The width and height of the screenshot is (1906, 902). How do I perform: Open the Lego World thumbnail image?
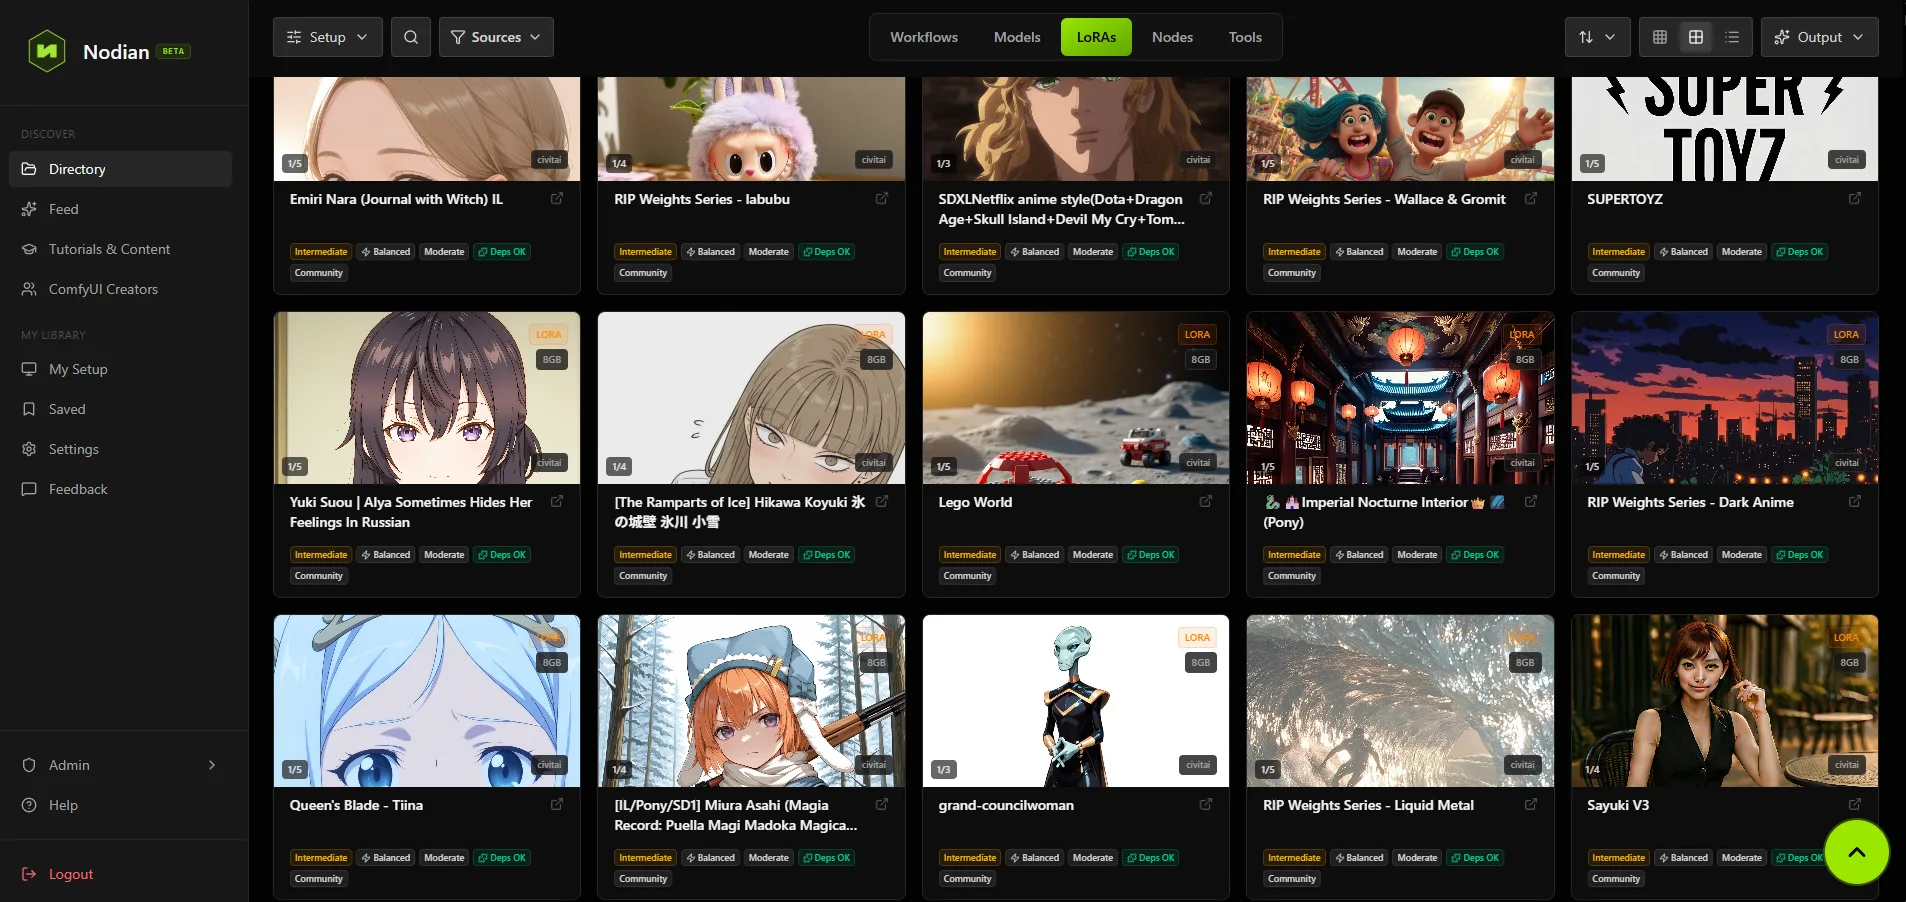click(x=1076, y=398)
